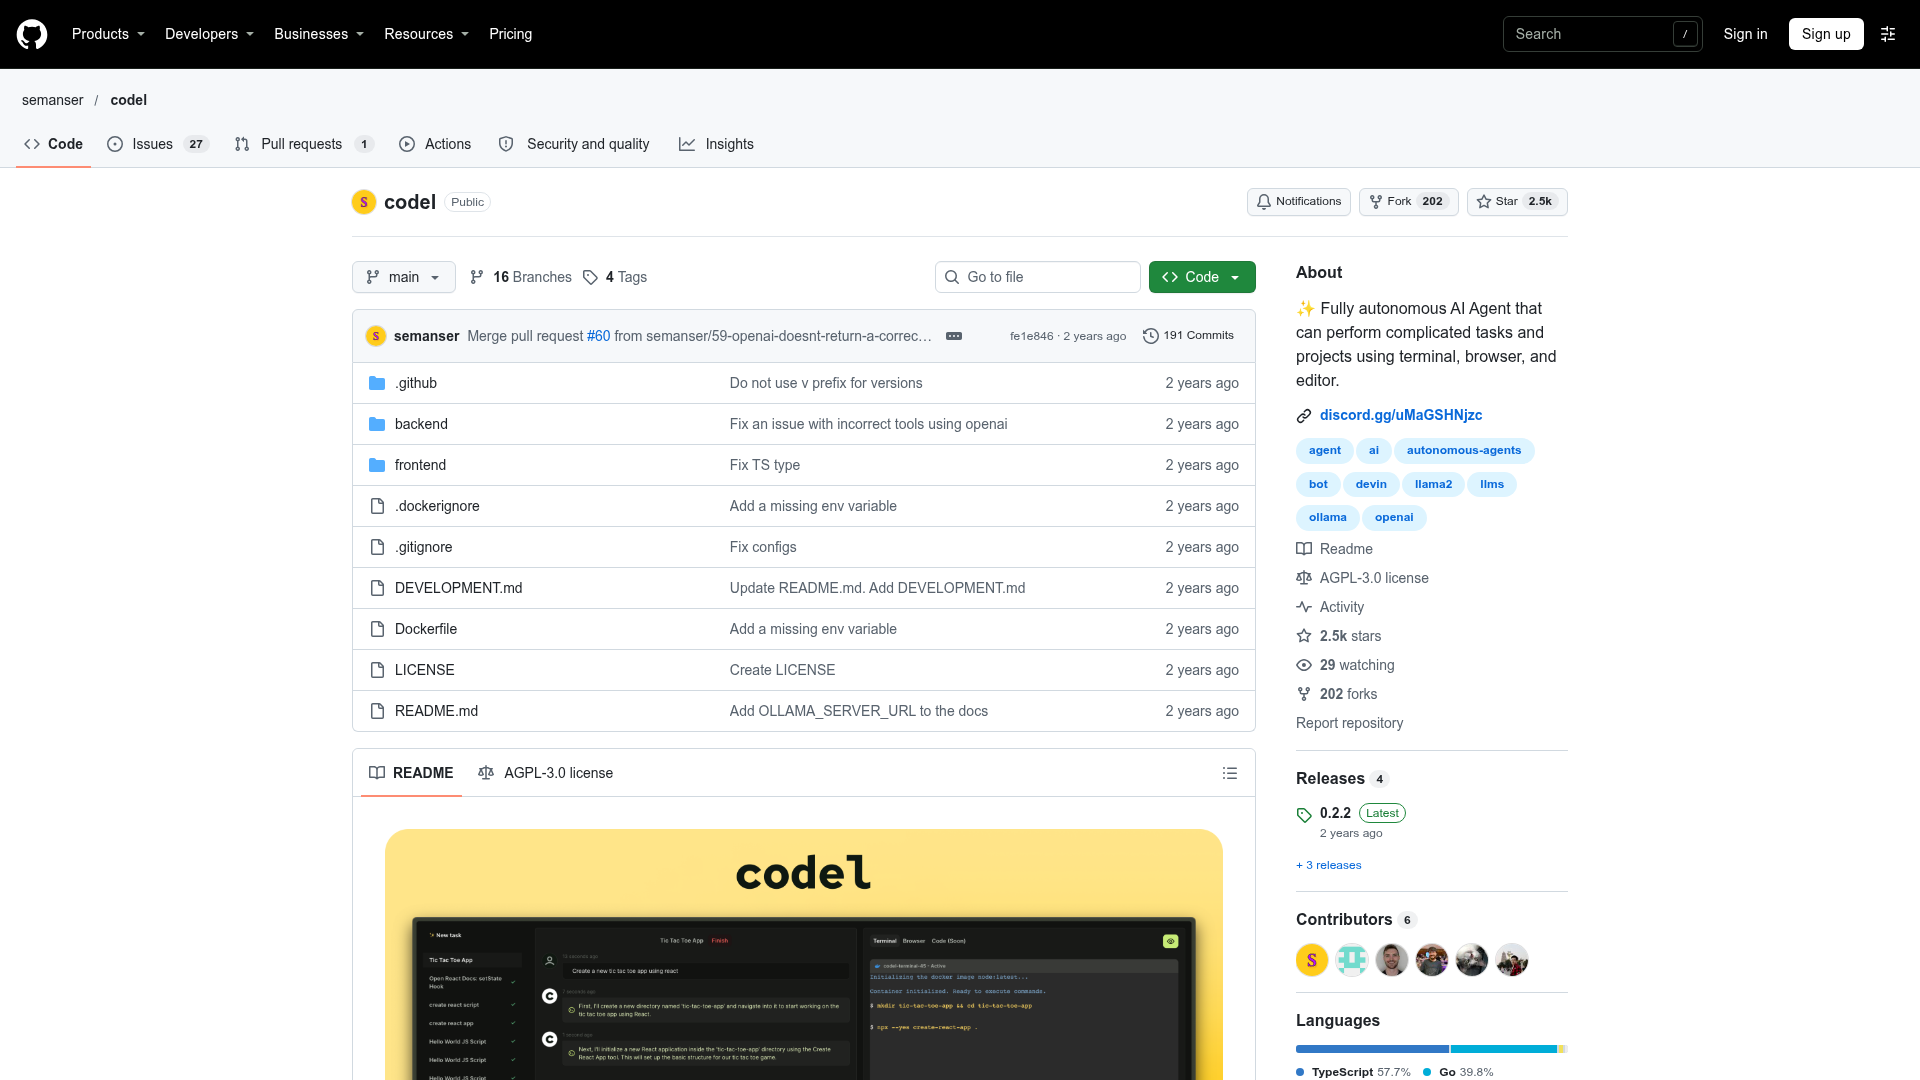The height and width of the screenshot is (1080, 1920).
Task: Click the Sign up button
Action: (x=1826, y=34)
